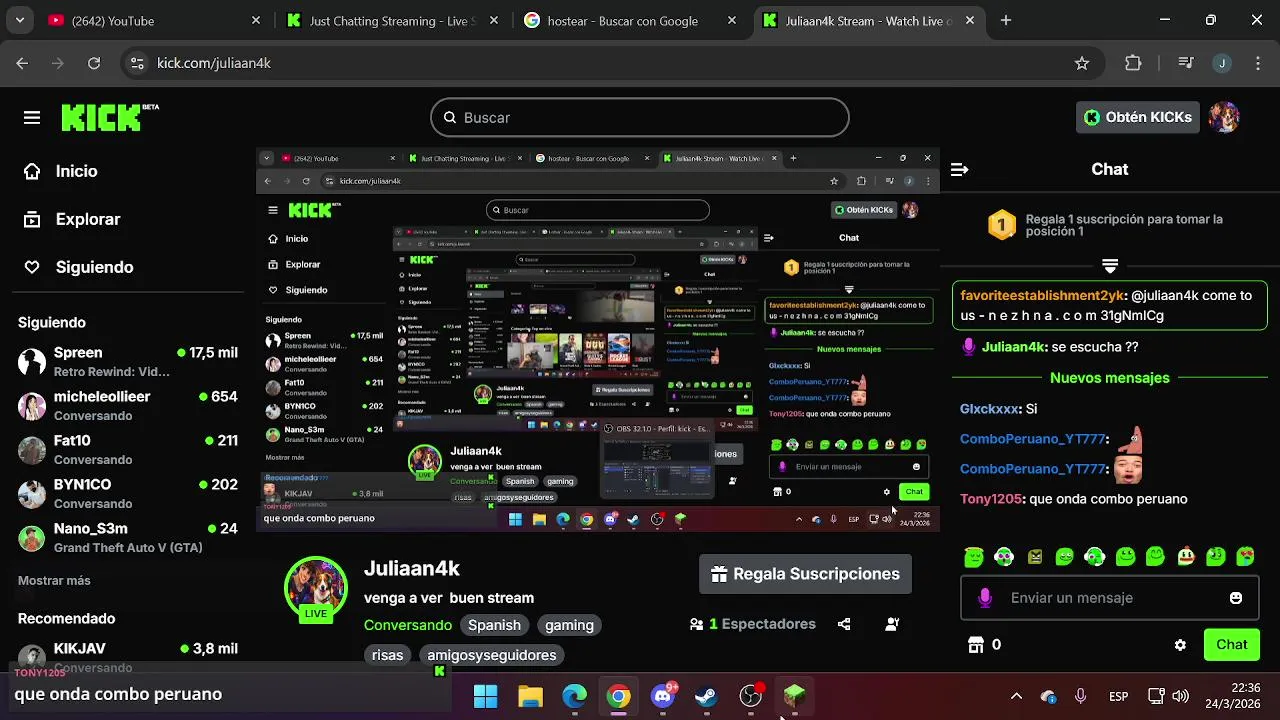Open Nano_S3m channel in sidebar
Image resolution: width=1280 pixels, height=720 pixels.
tap(128, 538)
